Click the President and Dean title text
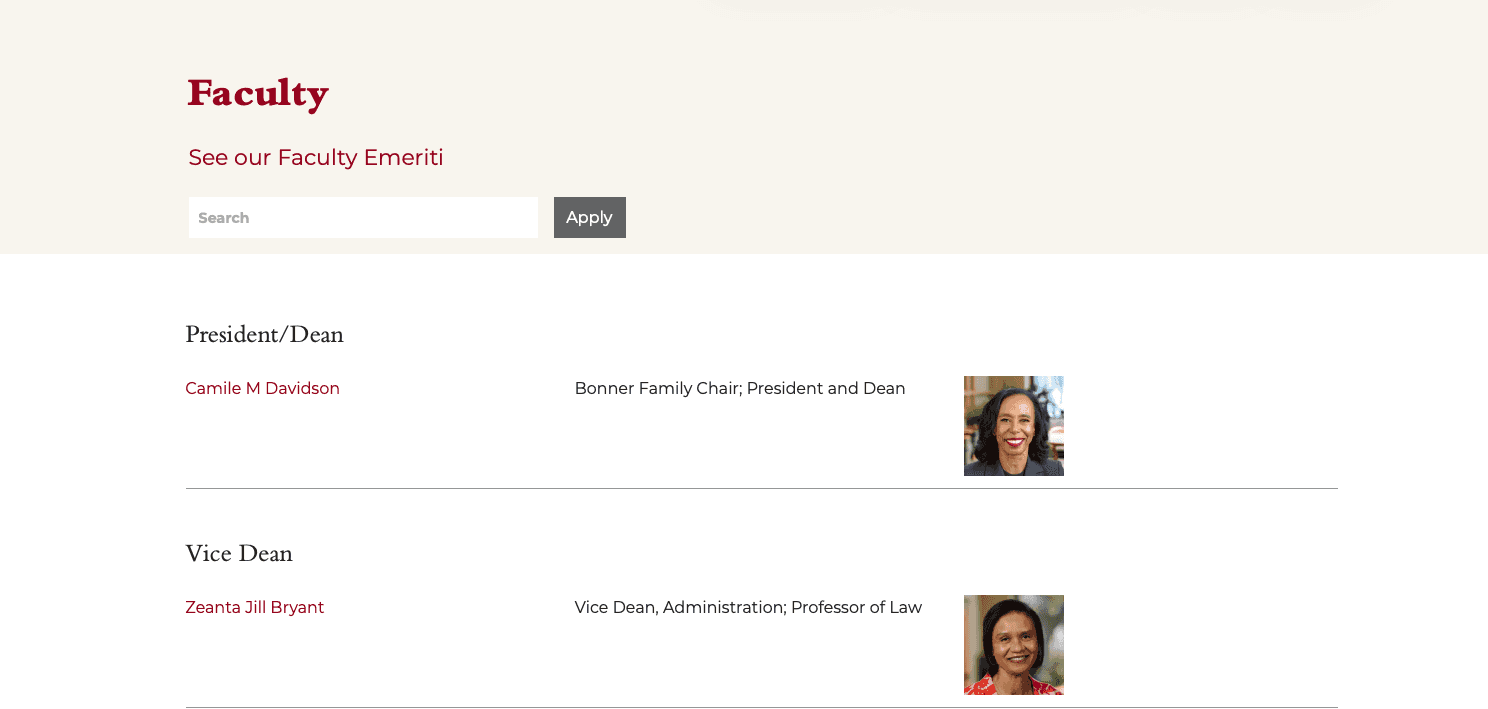The width and height of the screenshot is (1488, 709). point(826,389)
